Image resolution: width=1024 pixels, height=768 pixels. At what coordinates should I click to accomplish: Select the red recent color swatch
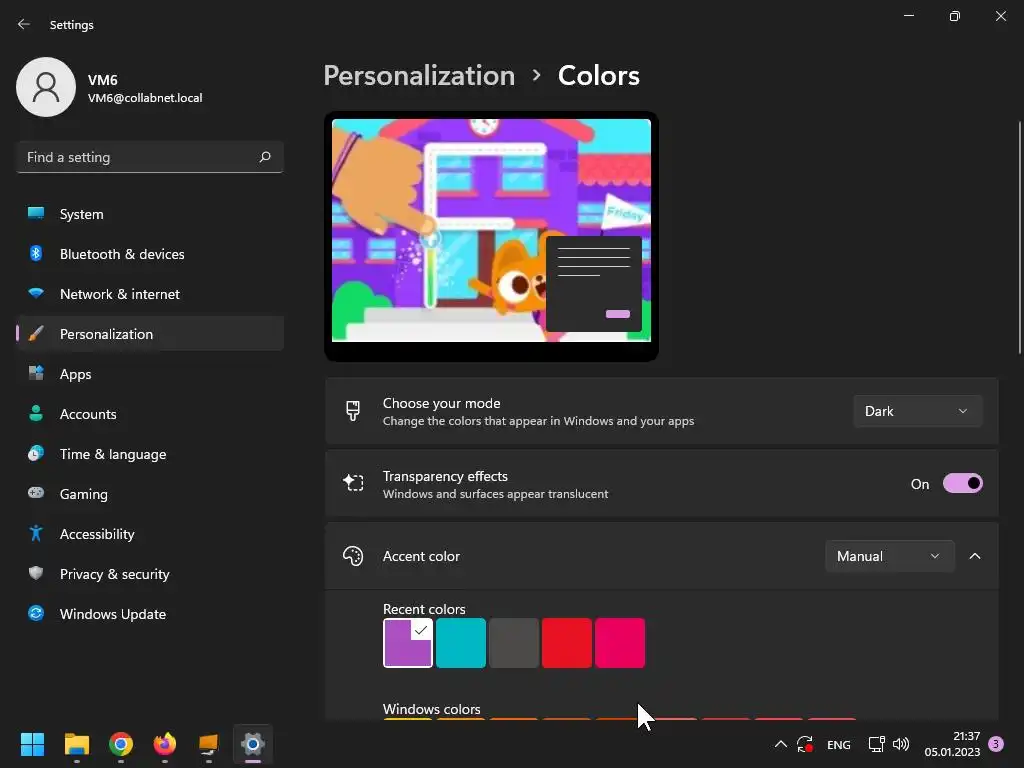[567, 643]
